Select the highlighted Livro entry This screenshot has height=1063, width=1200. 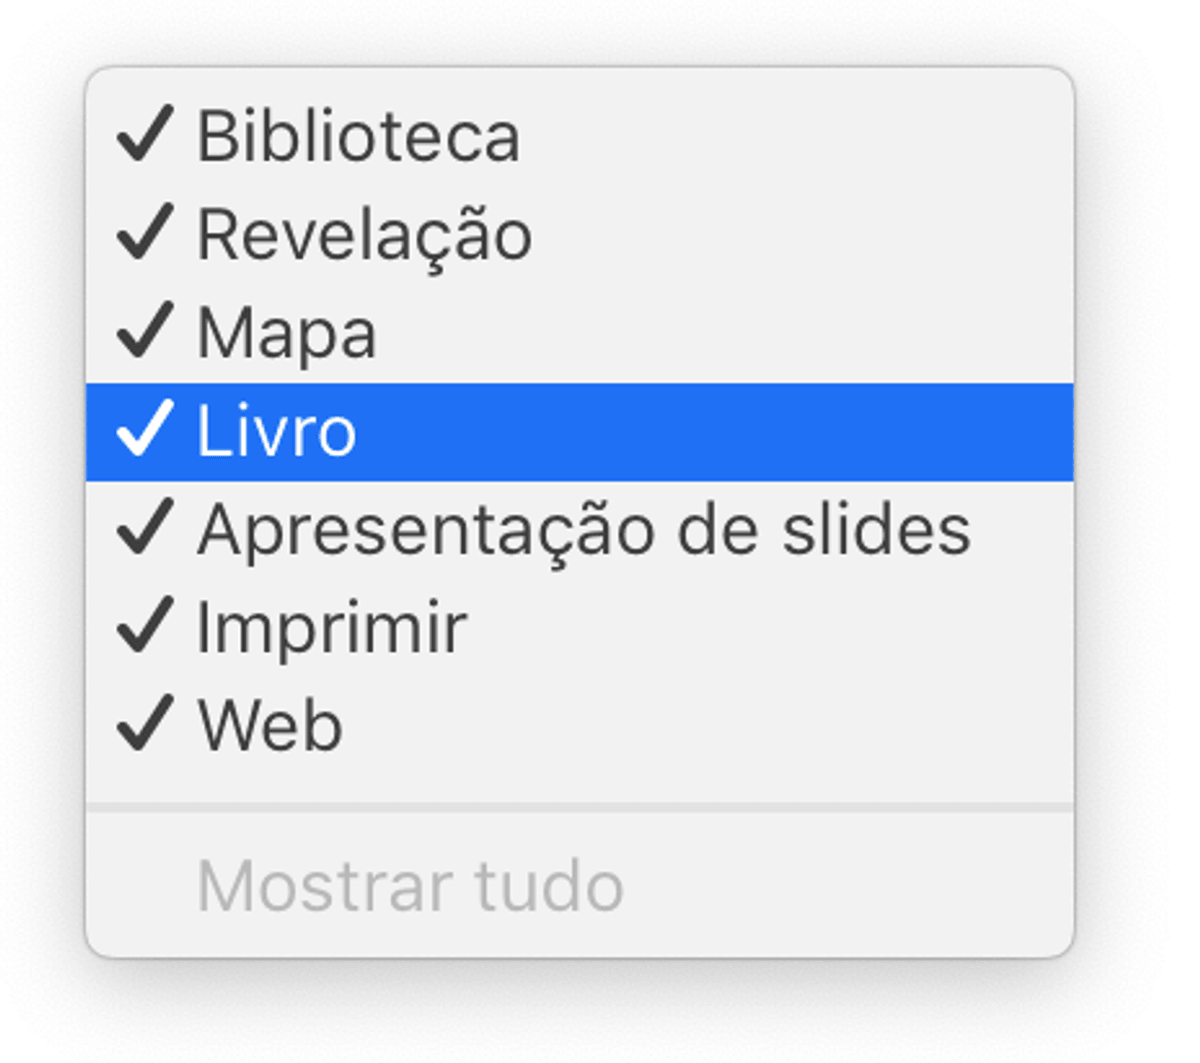(580, 432)
